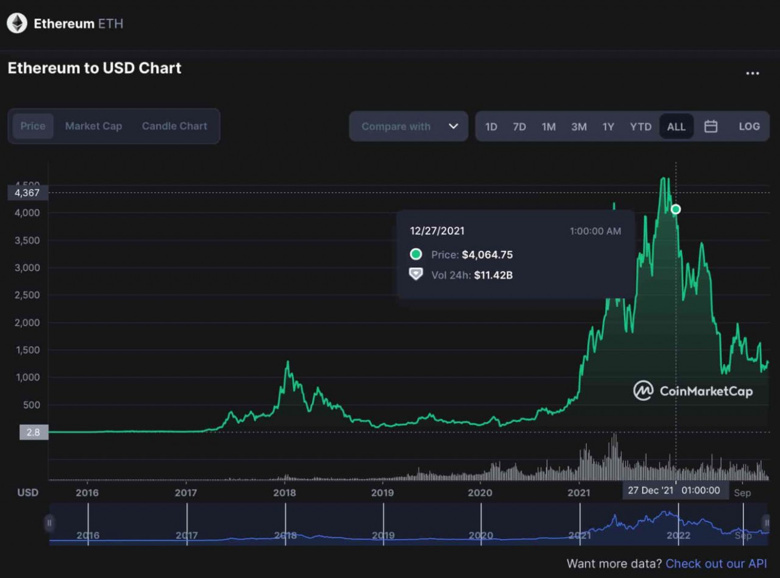Click the 2,000 price axis label
This screenshot has width=780, height=578.
(27, 323)
